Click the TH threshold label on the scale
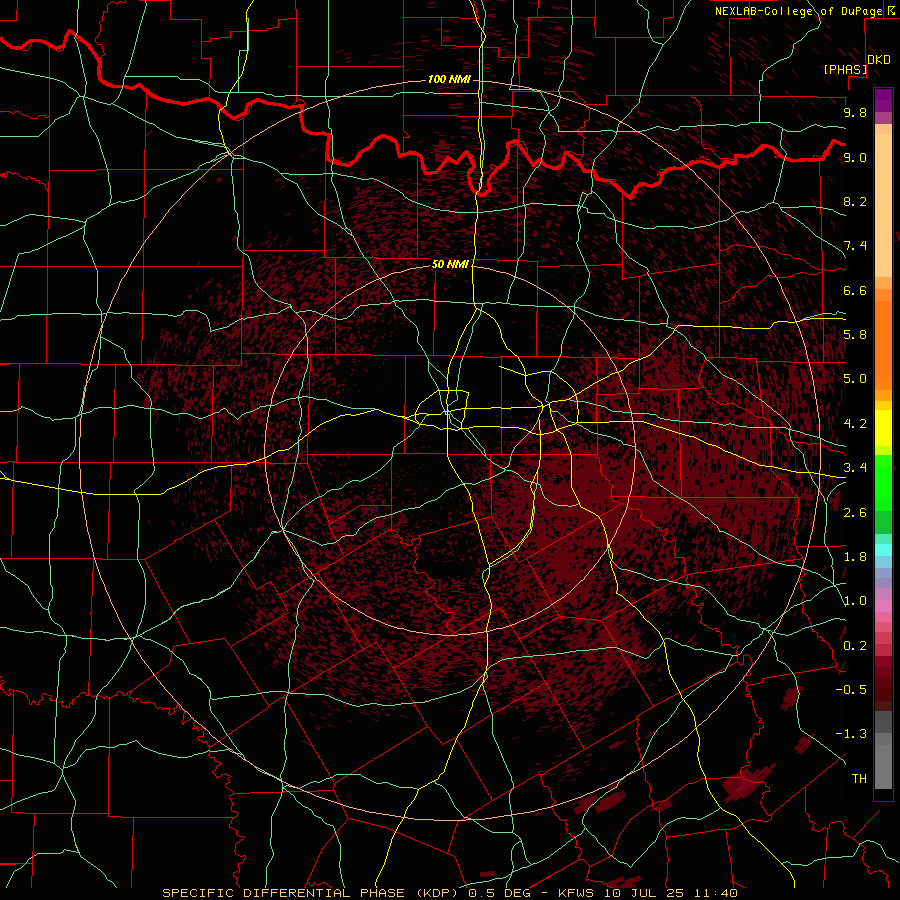The height and width of the screenshot is (900, 900). click(x=859, y=779)
